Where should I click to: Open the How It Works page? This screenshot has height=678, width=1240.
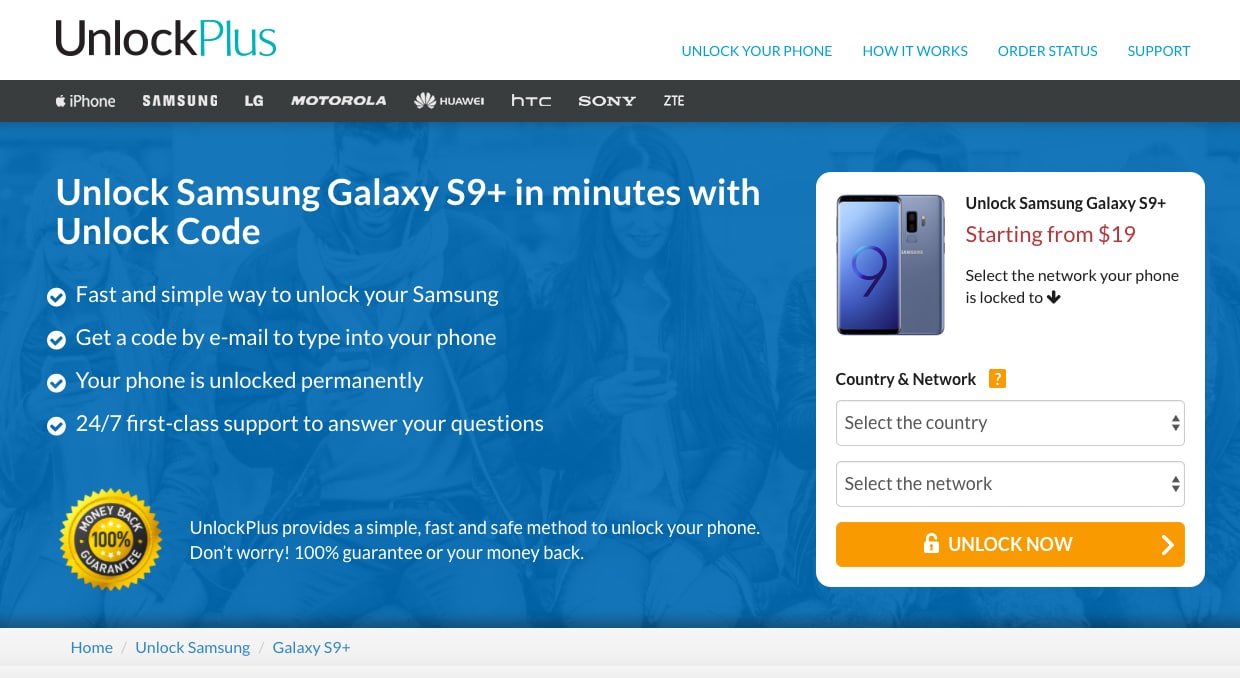915,51
